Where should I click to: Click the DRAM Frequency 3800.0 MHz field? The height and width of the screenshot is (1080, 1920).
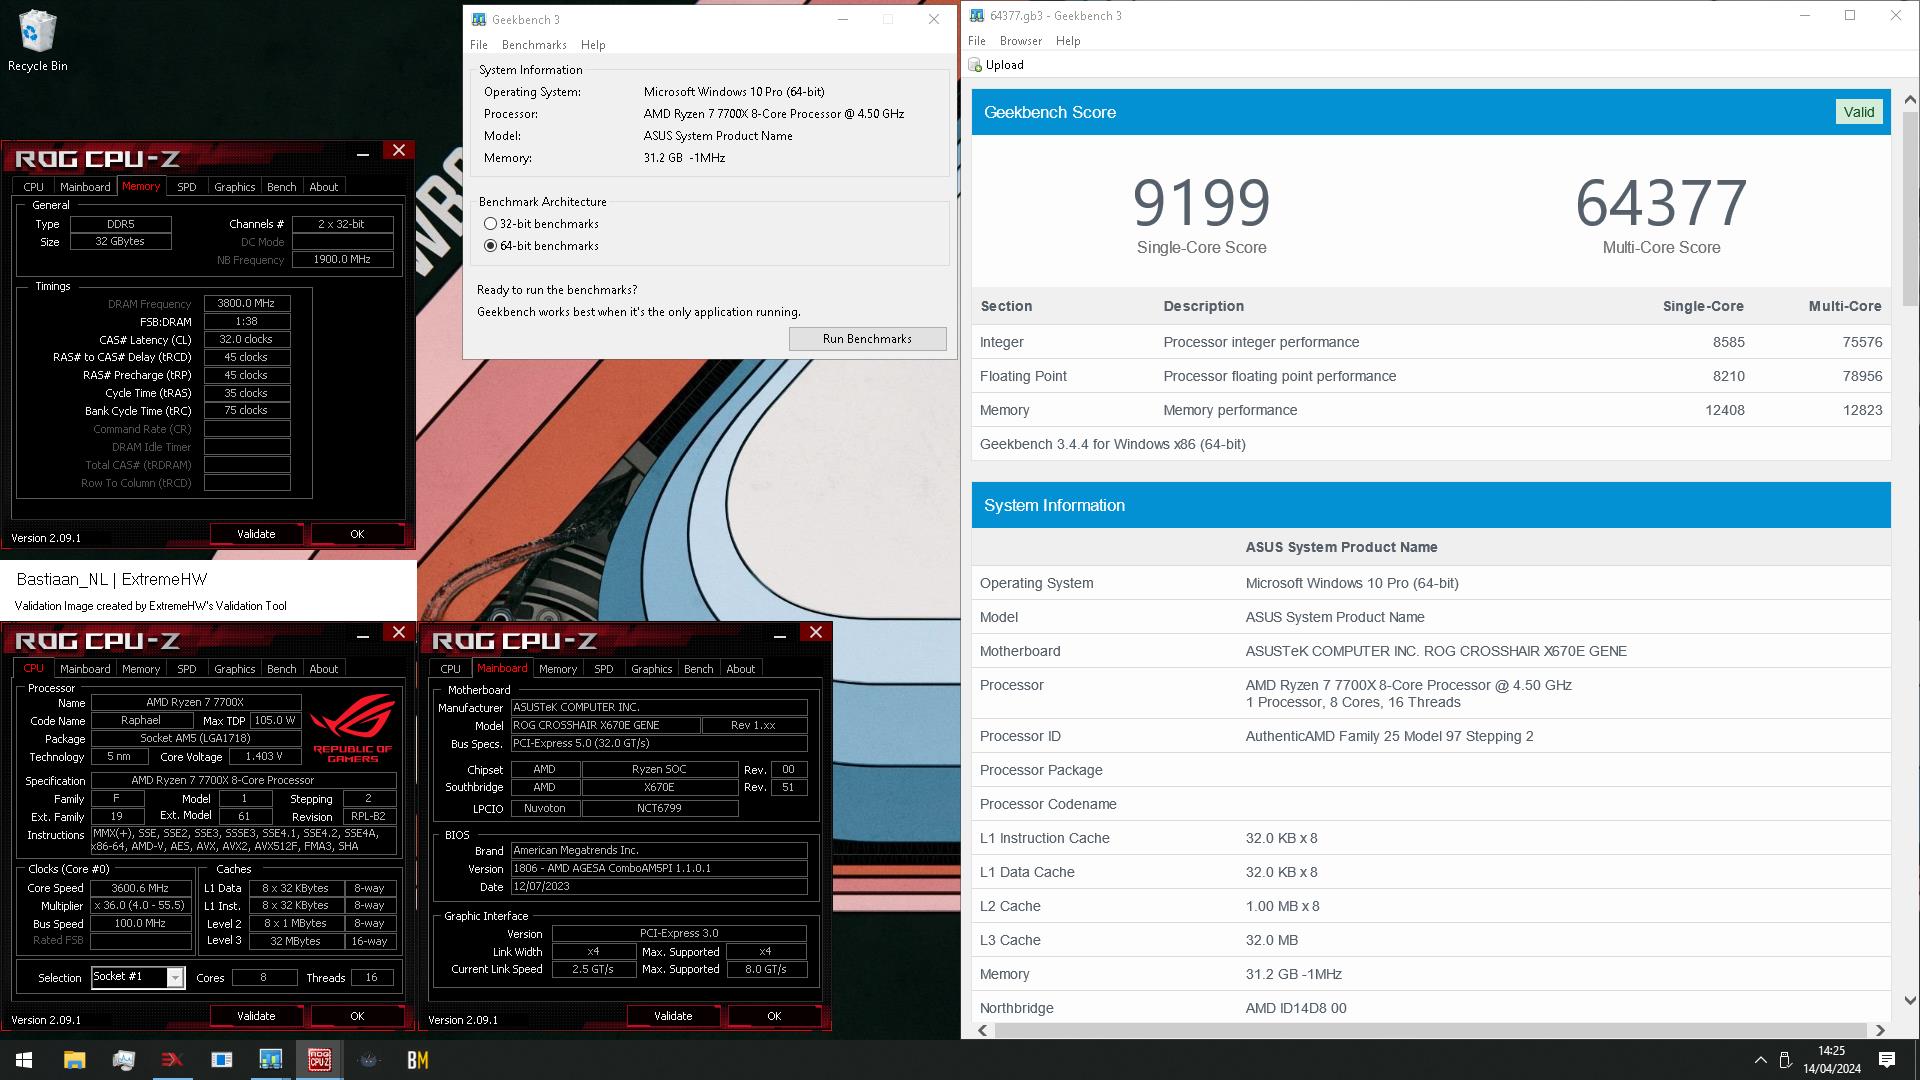247,304
